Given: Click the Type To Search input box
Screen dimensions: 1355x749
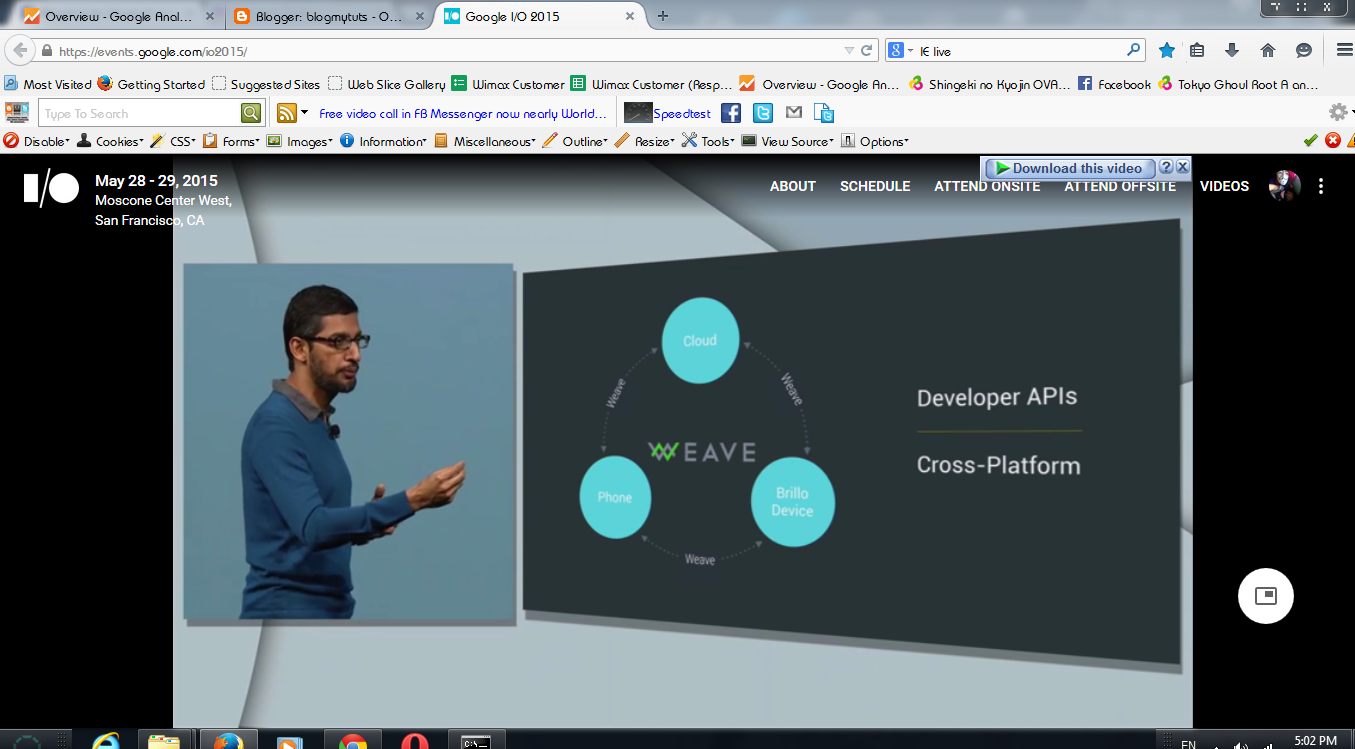Looking at the screenshot, I should point(139,113).
